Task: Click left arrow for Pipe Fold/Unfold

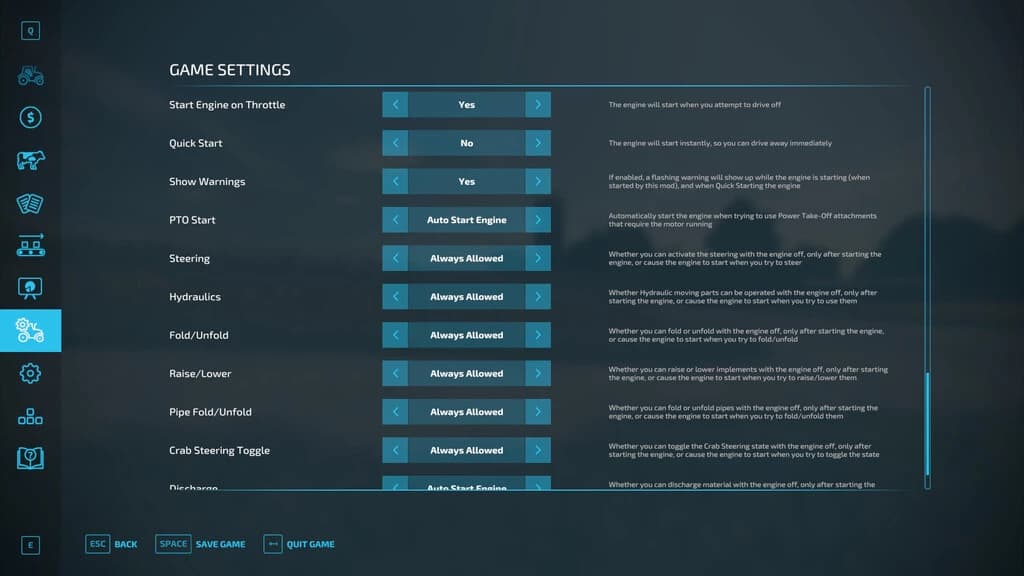Action: 395,412
